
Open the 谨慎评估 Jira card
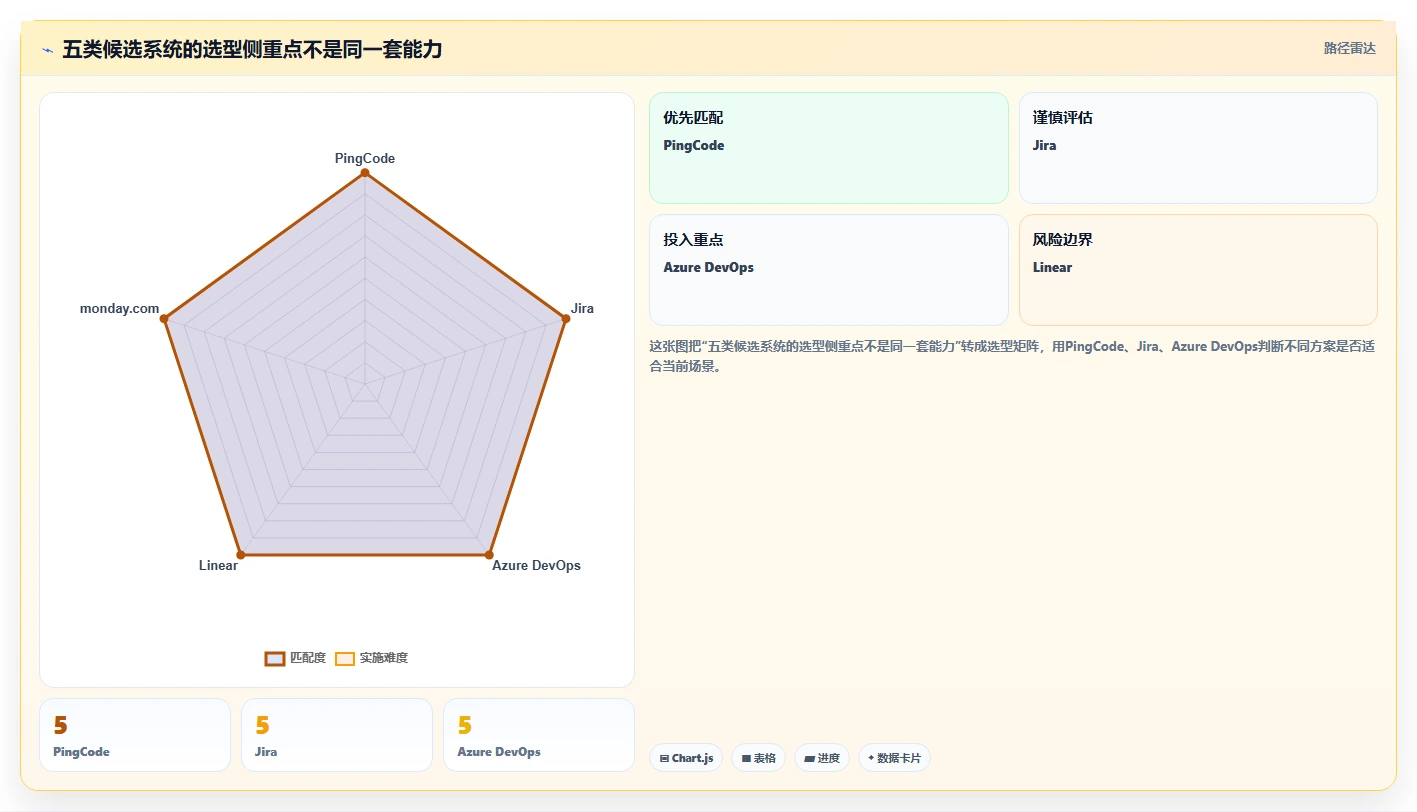pos(1198,148)
